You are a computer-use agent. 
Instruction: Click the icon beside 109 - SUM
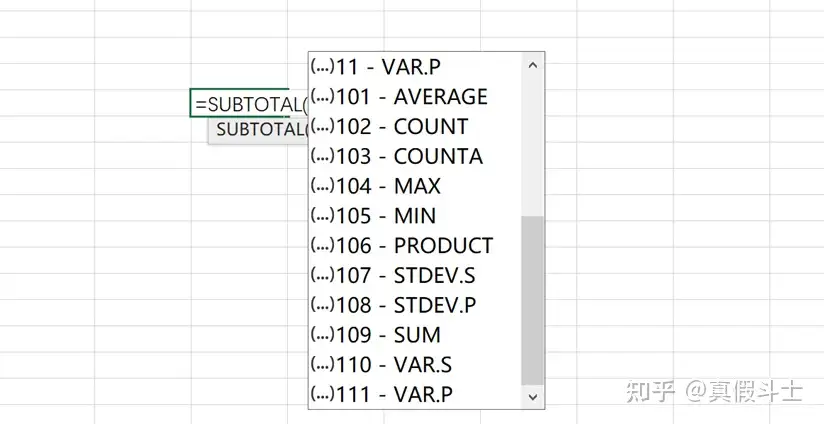click(322, 335)
